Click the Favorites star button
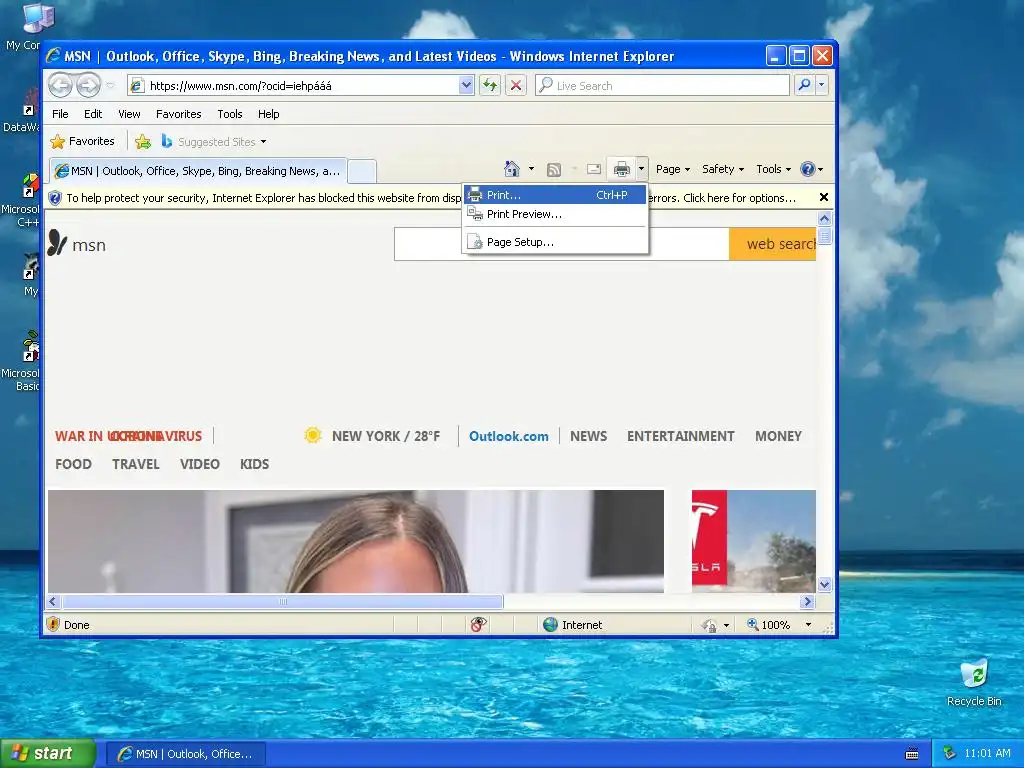The image size is (1024, 768). pyautogui.click(x=83, y=141)
